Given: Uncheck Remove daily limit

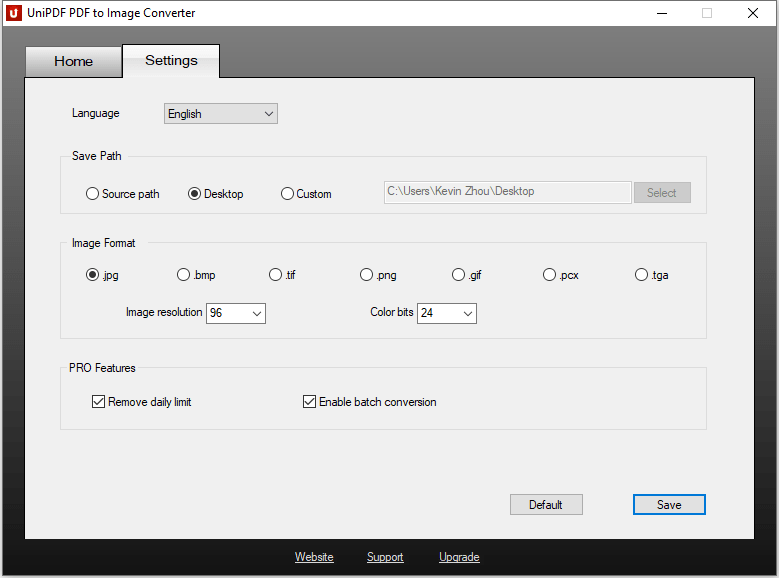Looking at the screenshot, I should (x=142, y=402).
